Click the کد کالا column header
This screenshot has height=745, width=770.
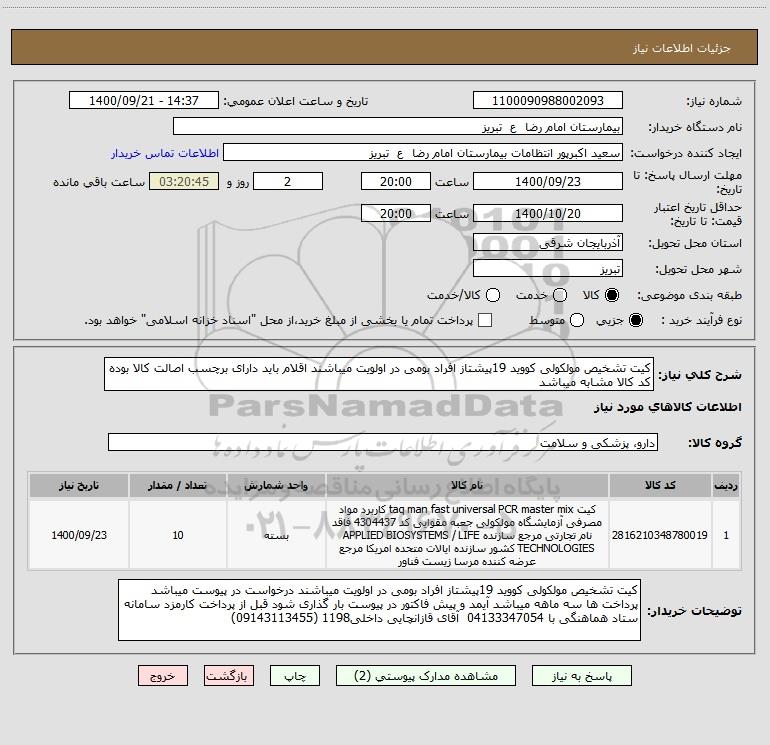tap(660, 485)
